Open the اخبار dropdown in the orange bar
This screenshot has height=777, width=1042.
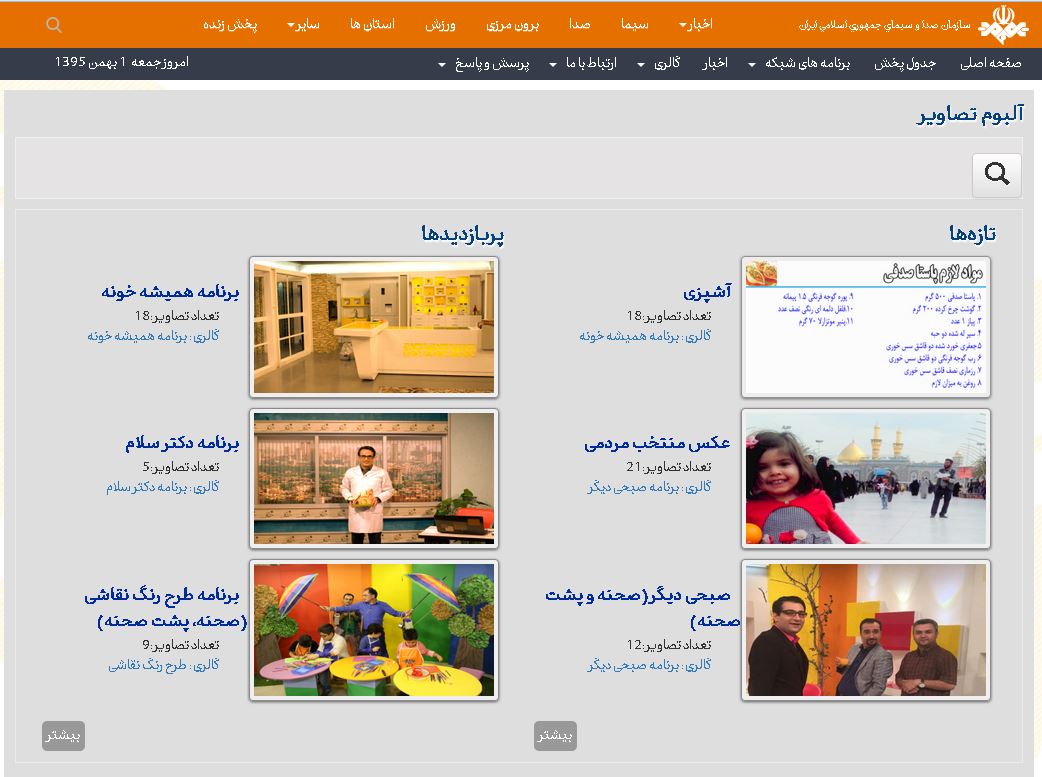[695, 25]
